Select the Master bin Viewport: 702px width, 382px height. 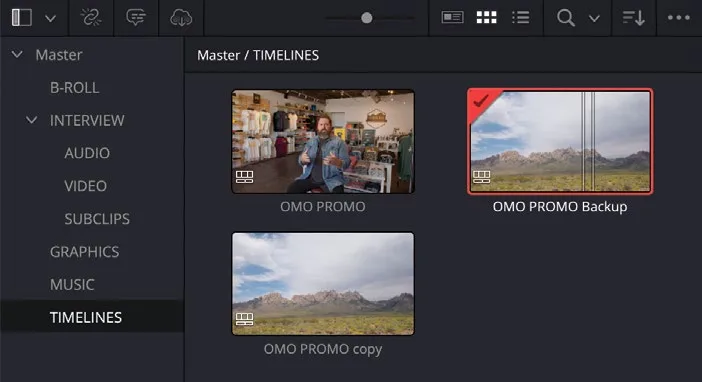pos(59,55)
